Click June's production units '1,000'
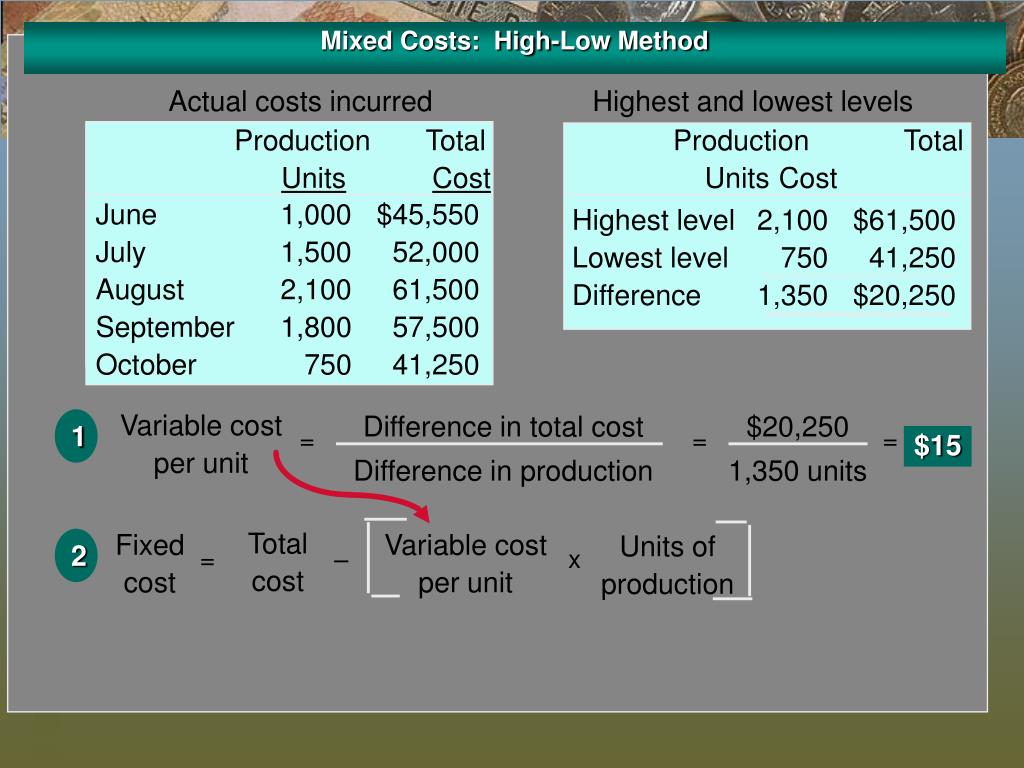This screenshot has height=768, width=1024. 316,215
